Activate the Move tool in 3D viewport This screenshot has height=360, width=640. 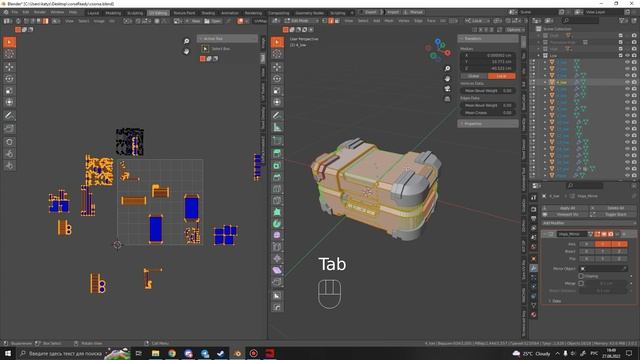(277, 67)
